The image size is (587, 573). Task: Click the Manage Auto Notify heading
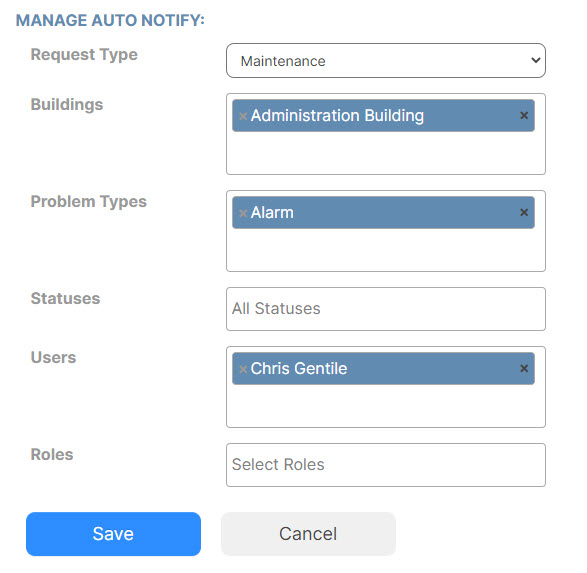110,20
